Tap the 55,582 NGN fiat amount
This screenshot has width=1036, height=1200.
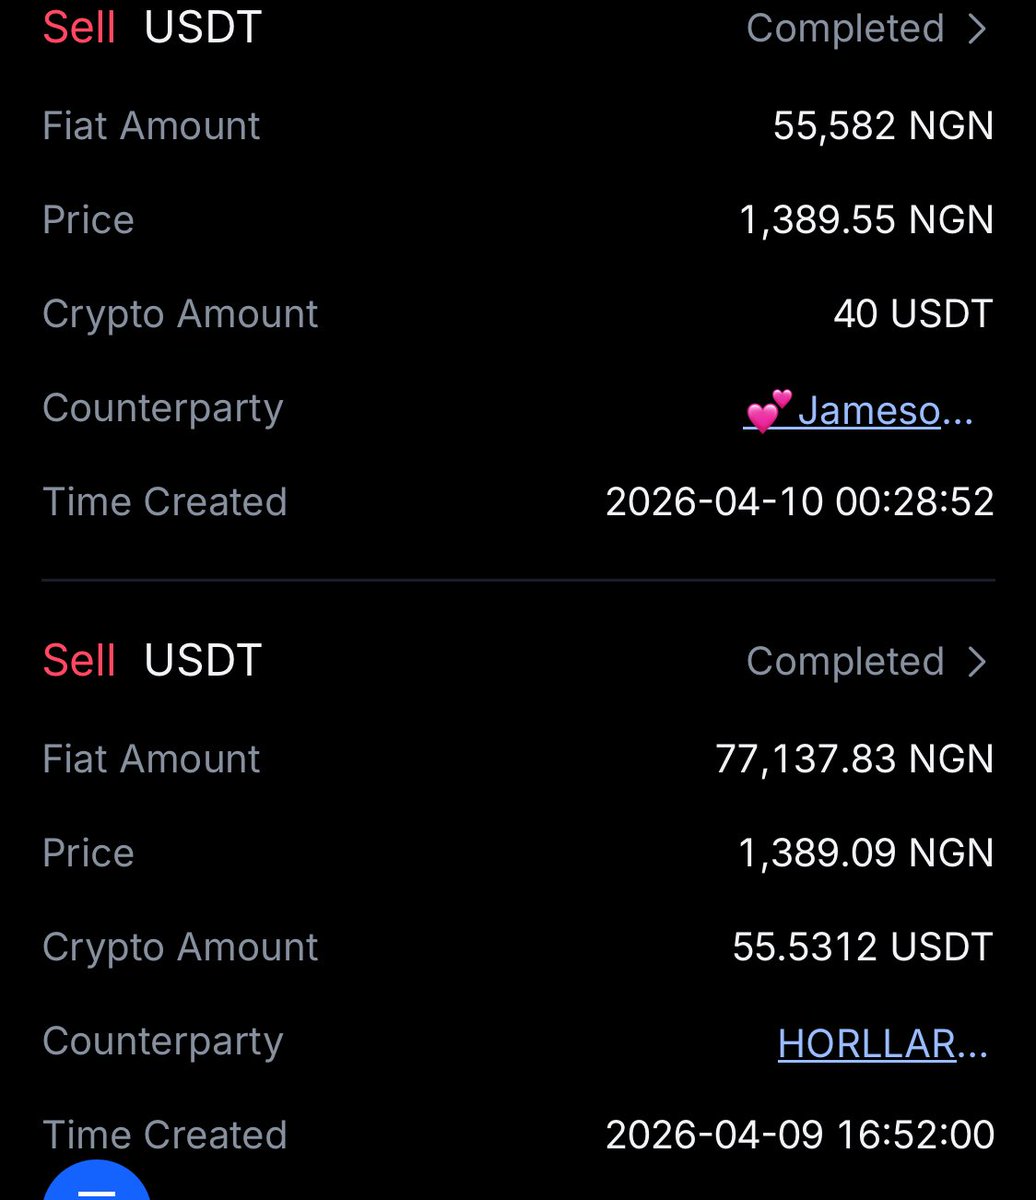883,126
